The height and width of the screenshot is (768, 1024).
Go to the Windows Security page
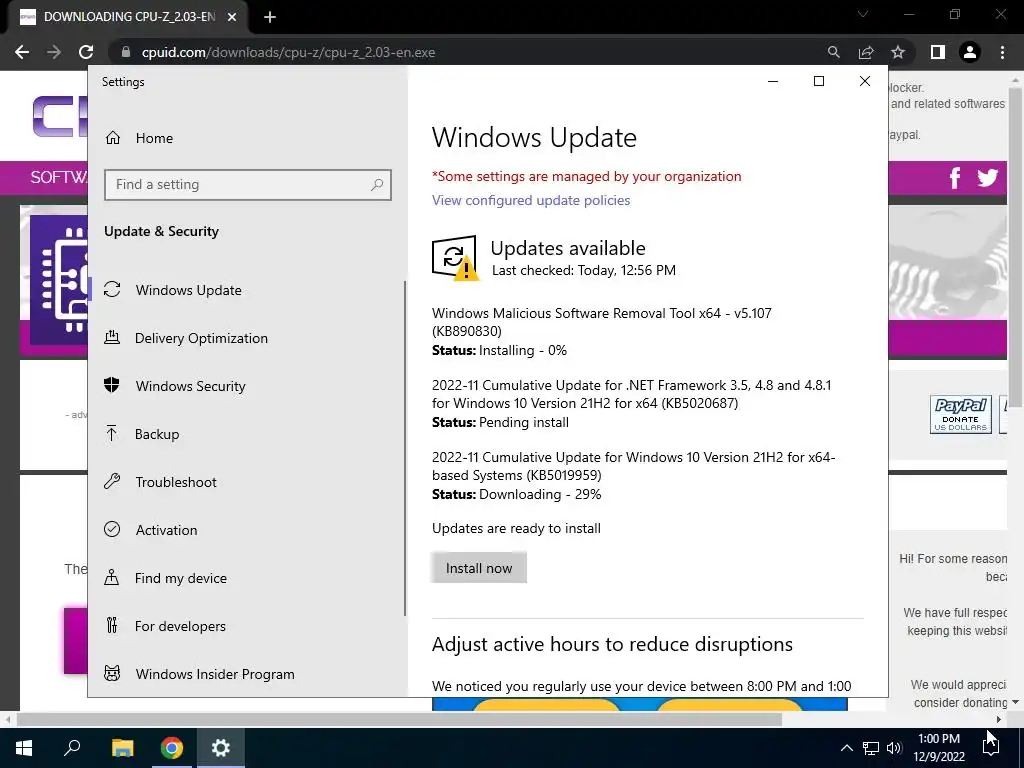[190, 386]
